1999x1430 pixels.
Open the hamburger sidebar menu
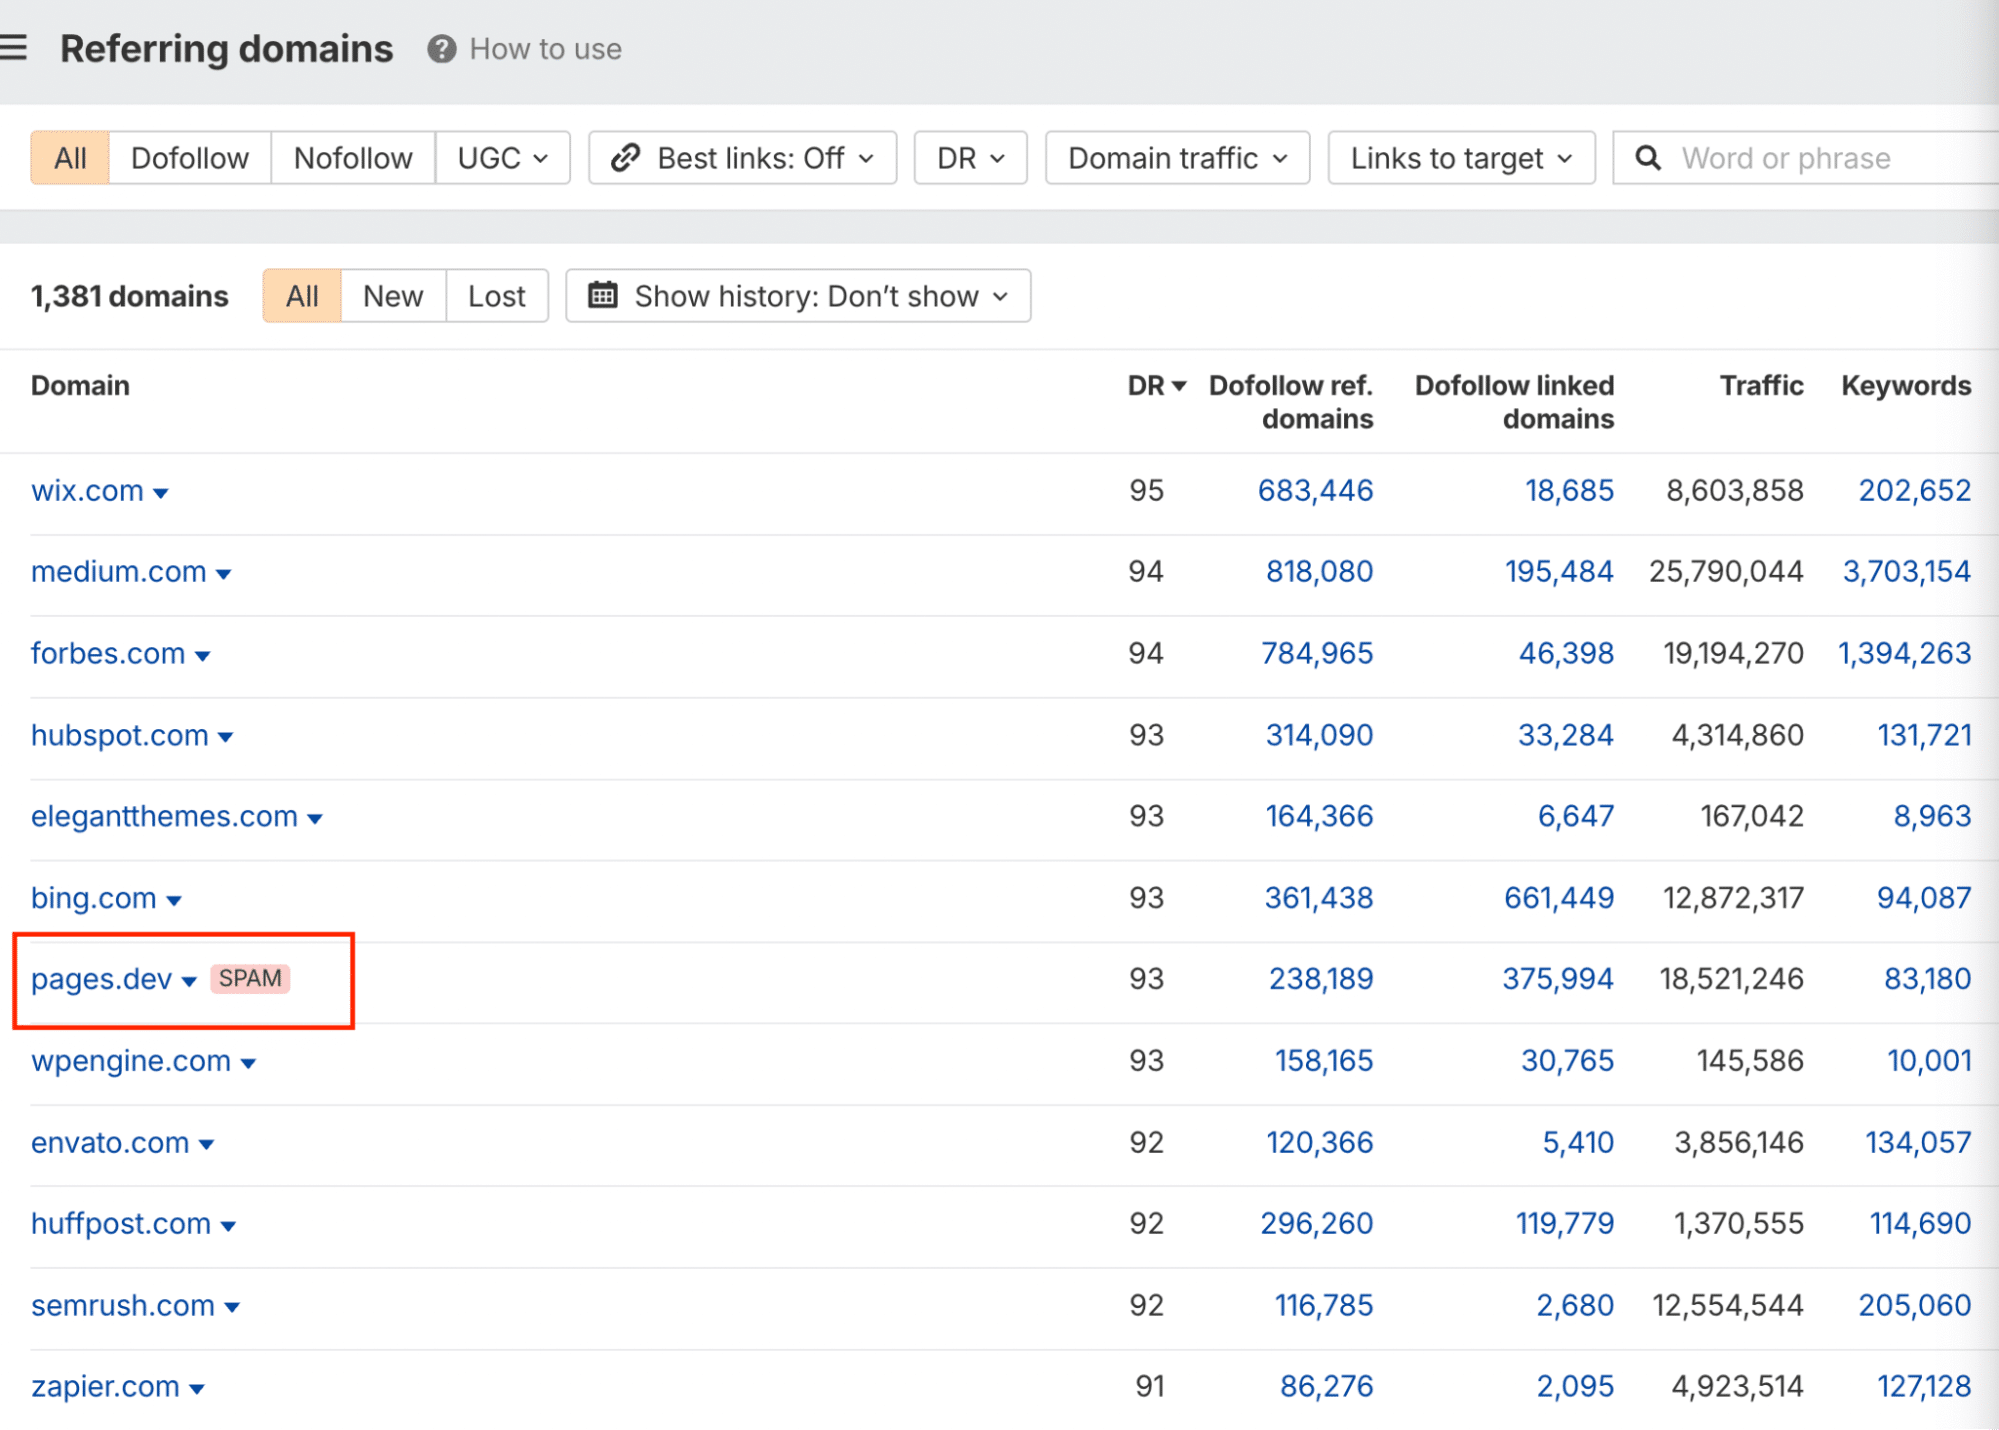click(13, 48)
